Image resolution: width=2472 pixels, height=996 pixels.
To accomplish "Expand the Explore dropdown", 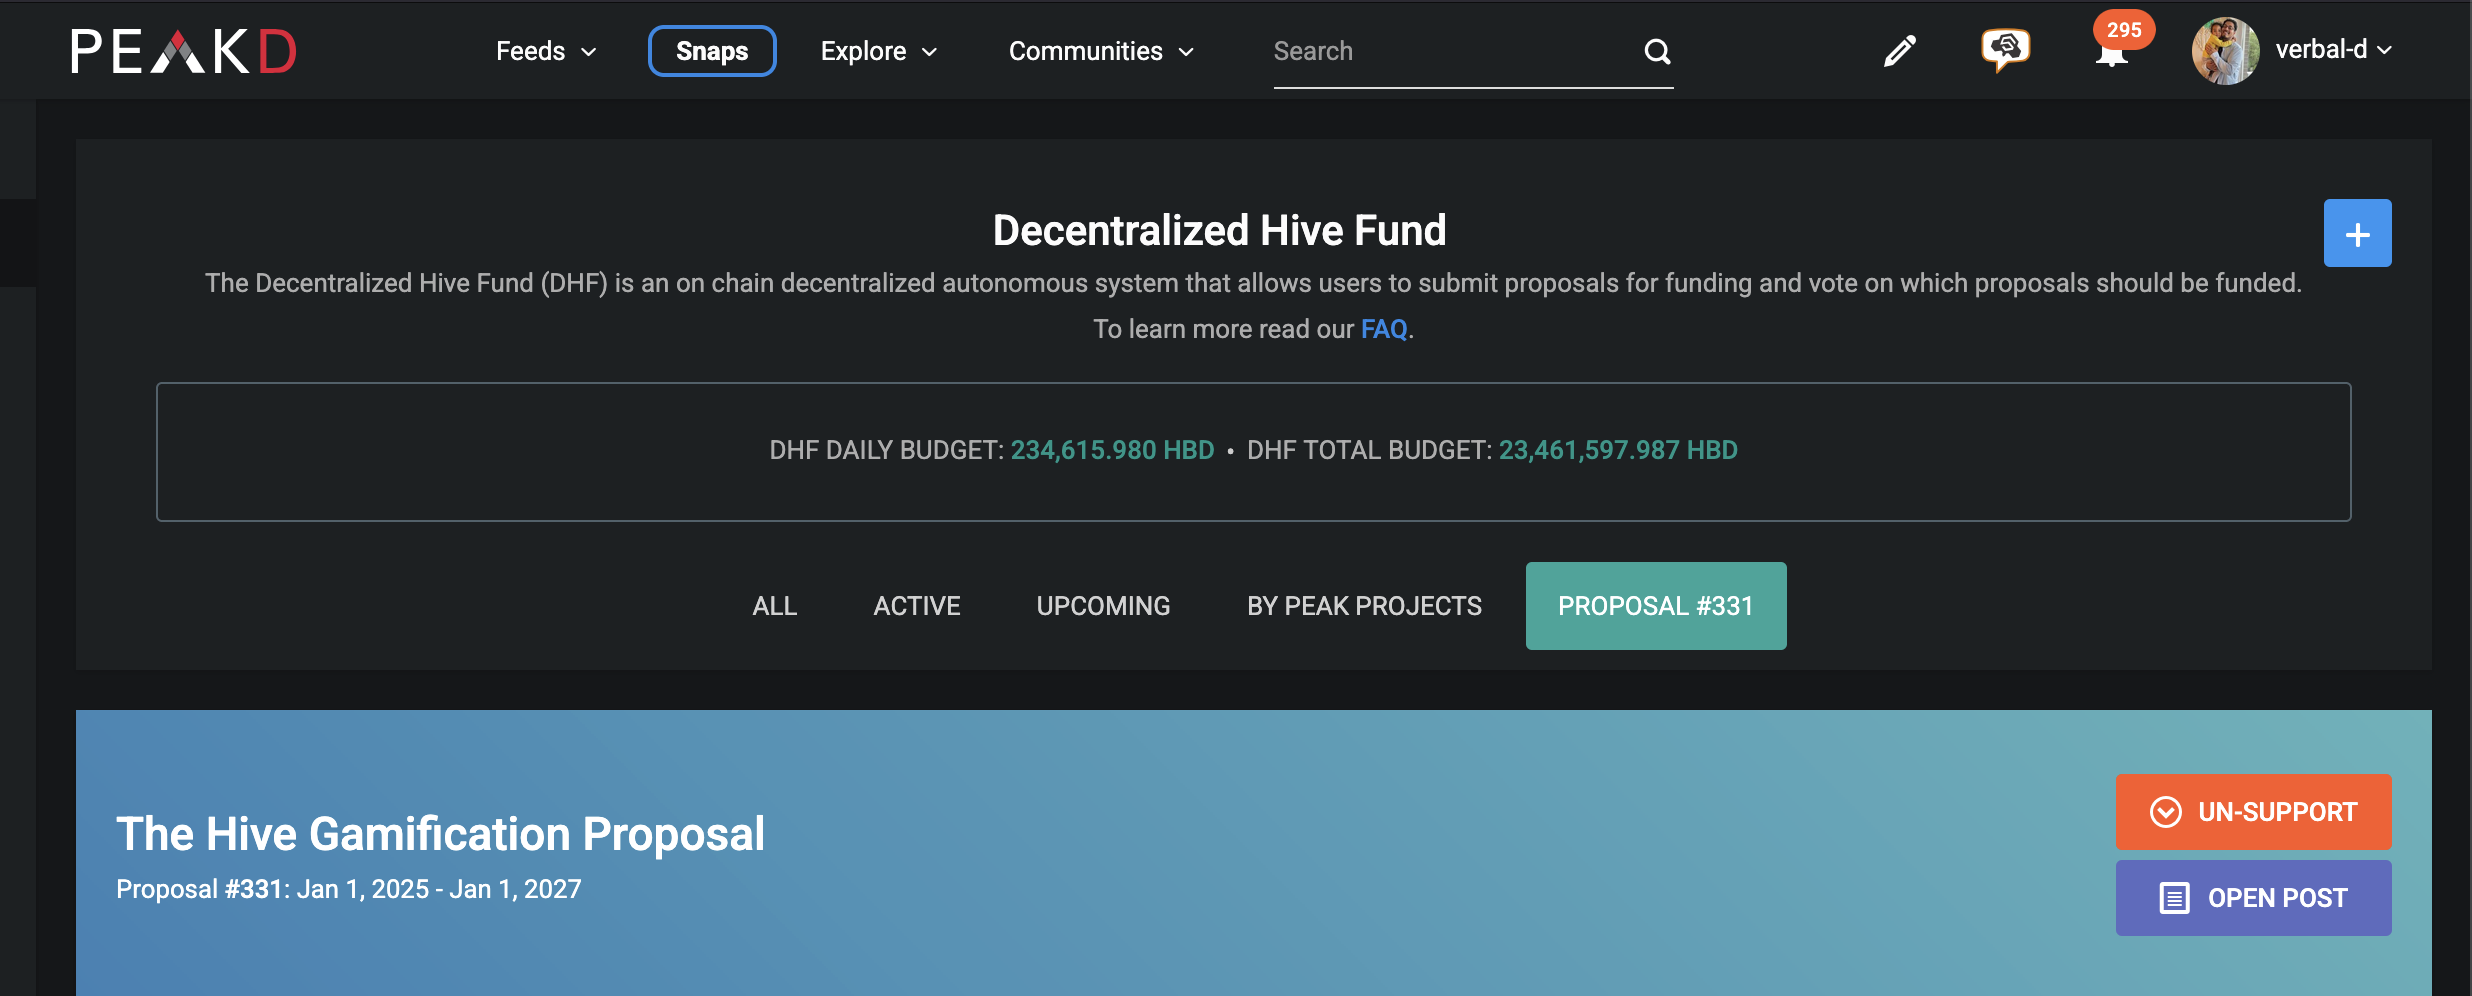I will [878, 51].
